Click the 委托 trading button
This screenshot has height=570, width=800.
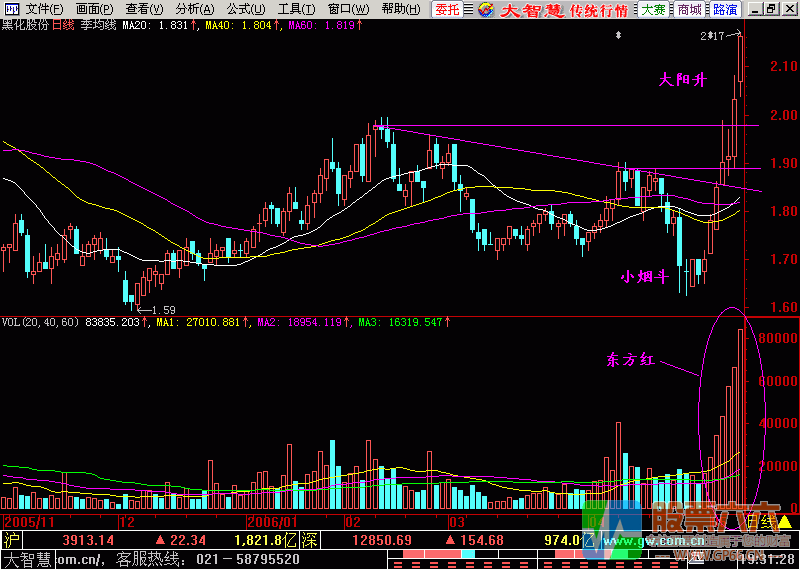click(x=448, y=9)
